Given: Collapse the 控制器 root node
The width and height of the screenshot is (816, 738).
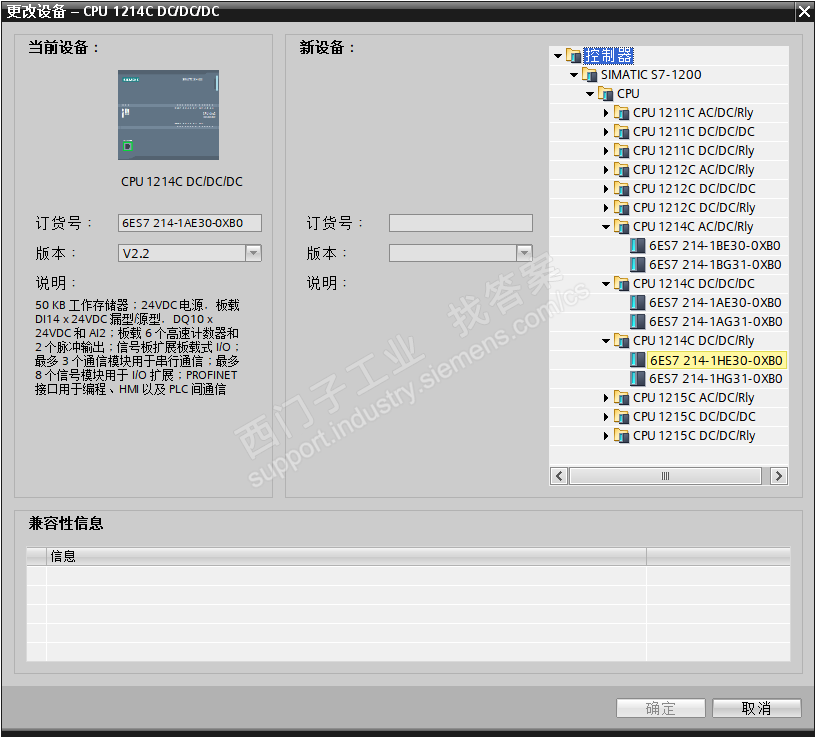Looking at the screenshot, I should coord(558,56).
